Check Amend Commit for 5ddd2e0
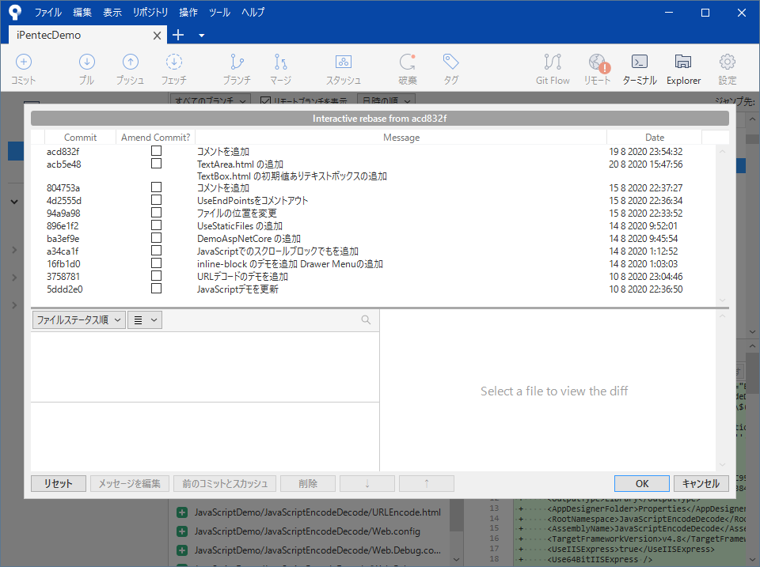Screen dimensions: 760x567 pyautogui.click(x=156, y=288)
